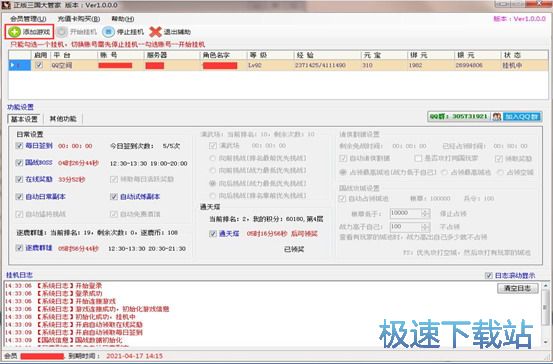
Task: Open the 充值卡购买 menu
Action: coord(79,19)
